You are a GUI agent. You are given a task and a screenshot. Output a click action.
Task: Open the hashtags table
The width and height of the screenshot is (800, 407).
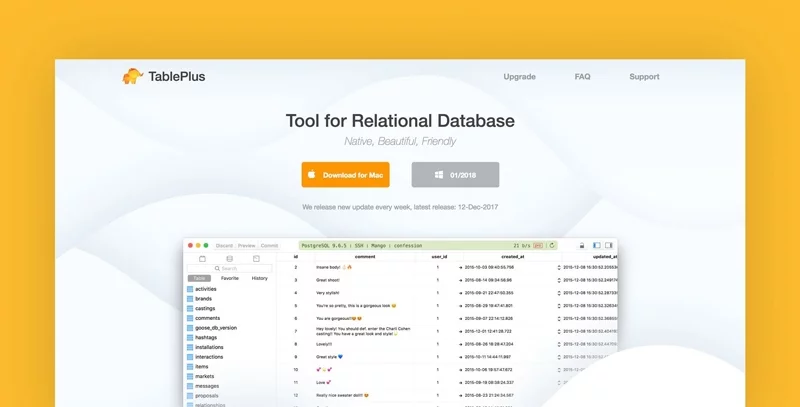coord(202,338)
